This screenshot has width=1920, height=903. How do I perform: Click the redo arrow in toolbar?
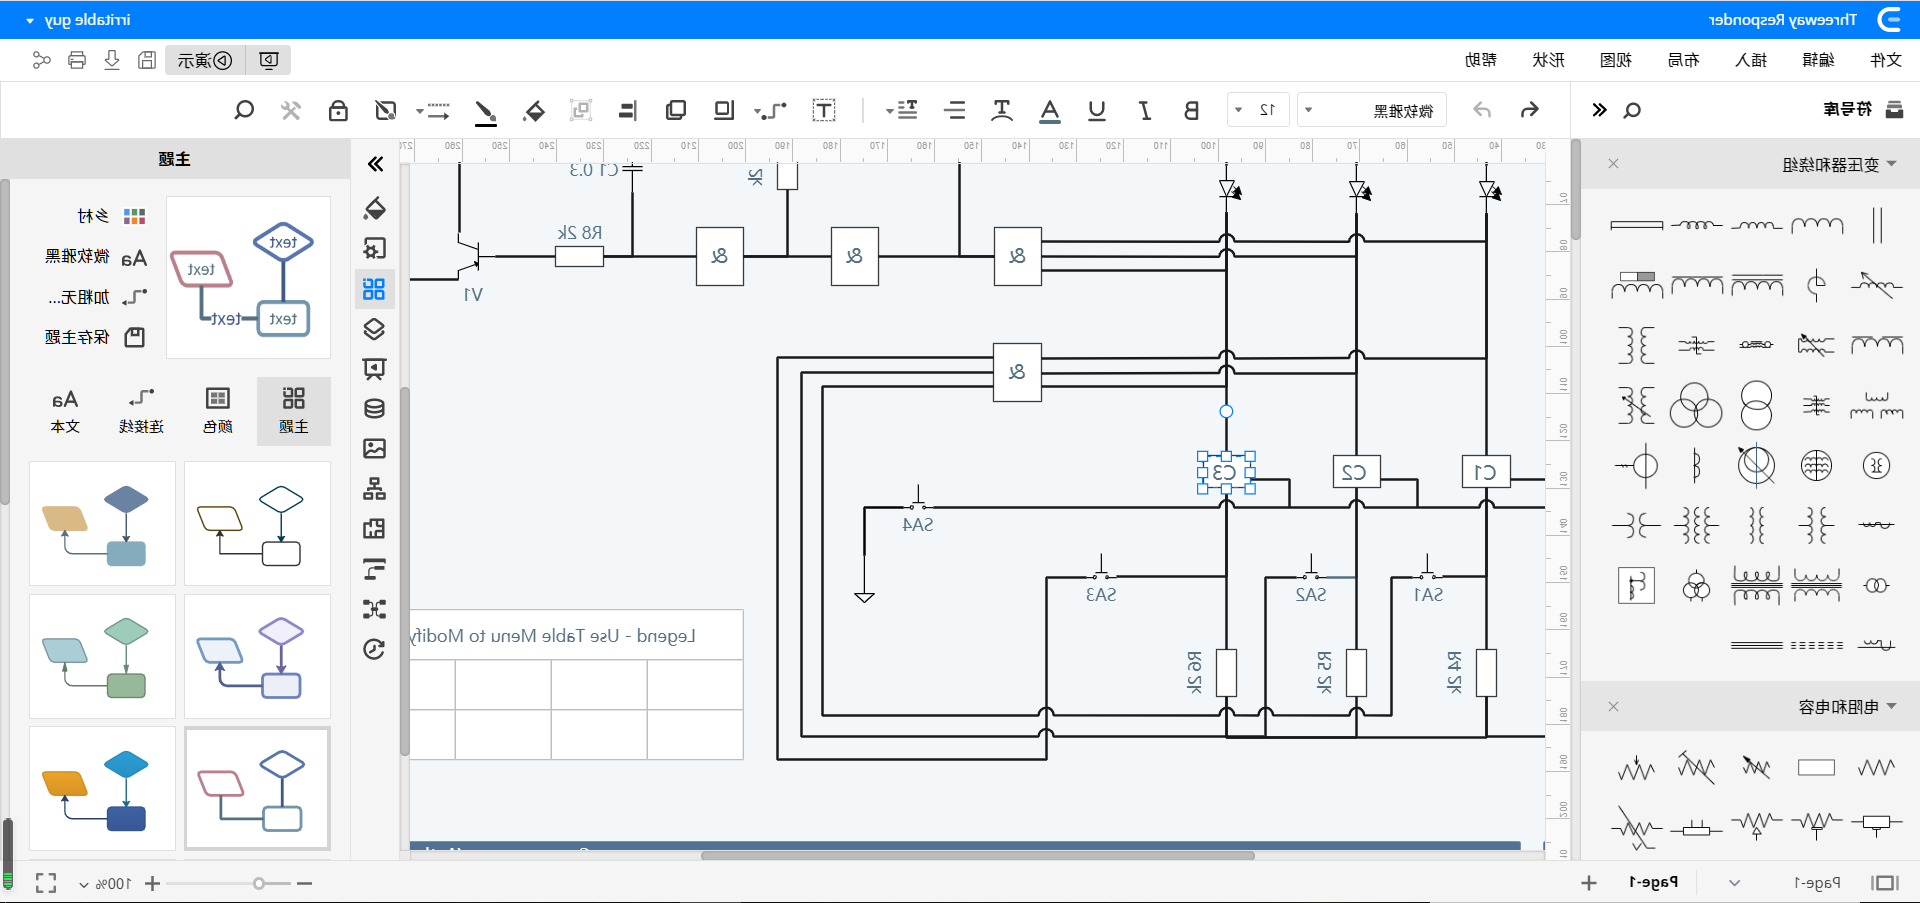click(x=1529, y=110)
